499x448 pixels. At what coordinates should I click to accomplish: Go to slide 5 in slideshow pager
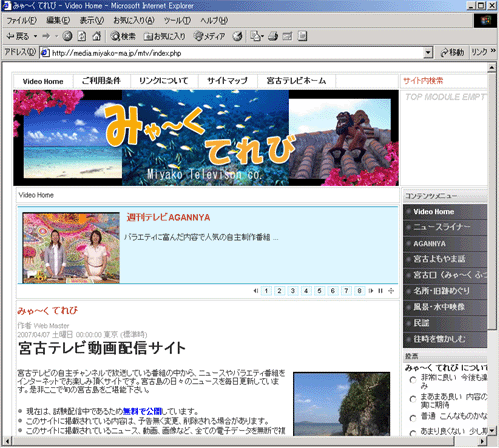point(319,291)
